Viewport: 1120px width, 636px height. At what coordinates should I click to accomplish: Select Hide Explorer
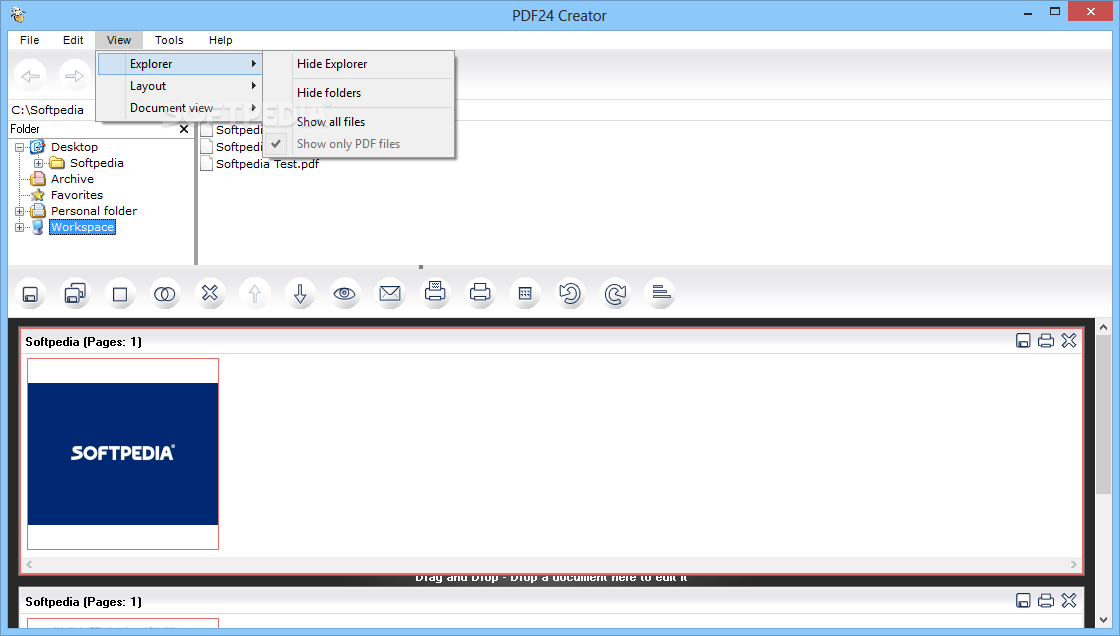pos(359,64)
